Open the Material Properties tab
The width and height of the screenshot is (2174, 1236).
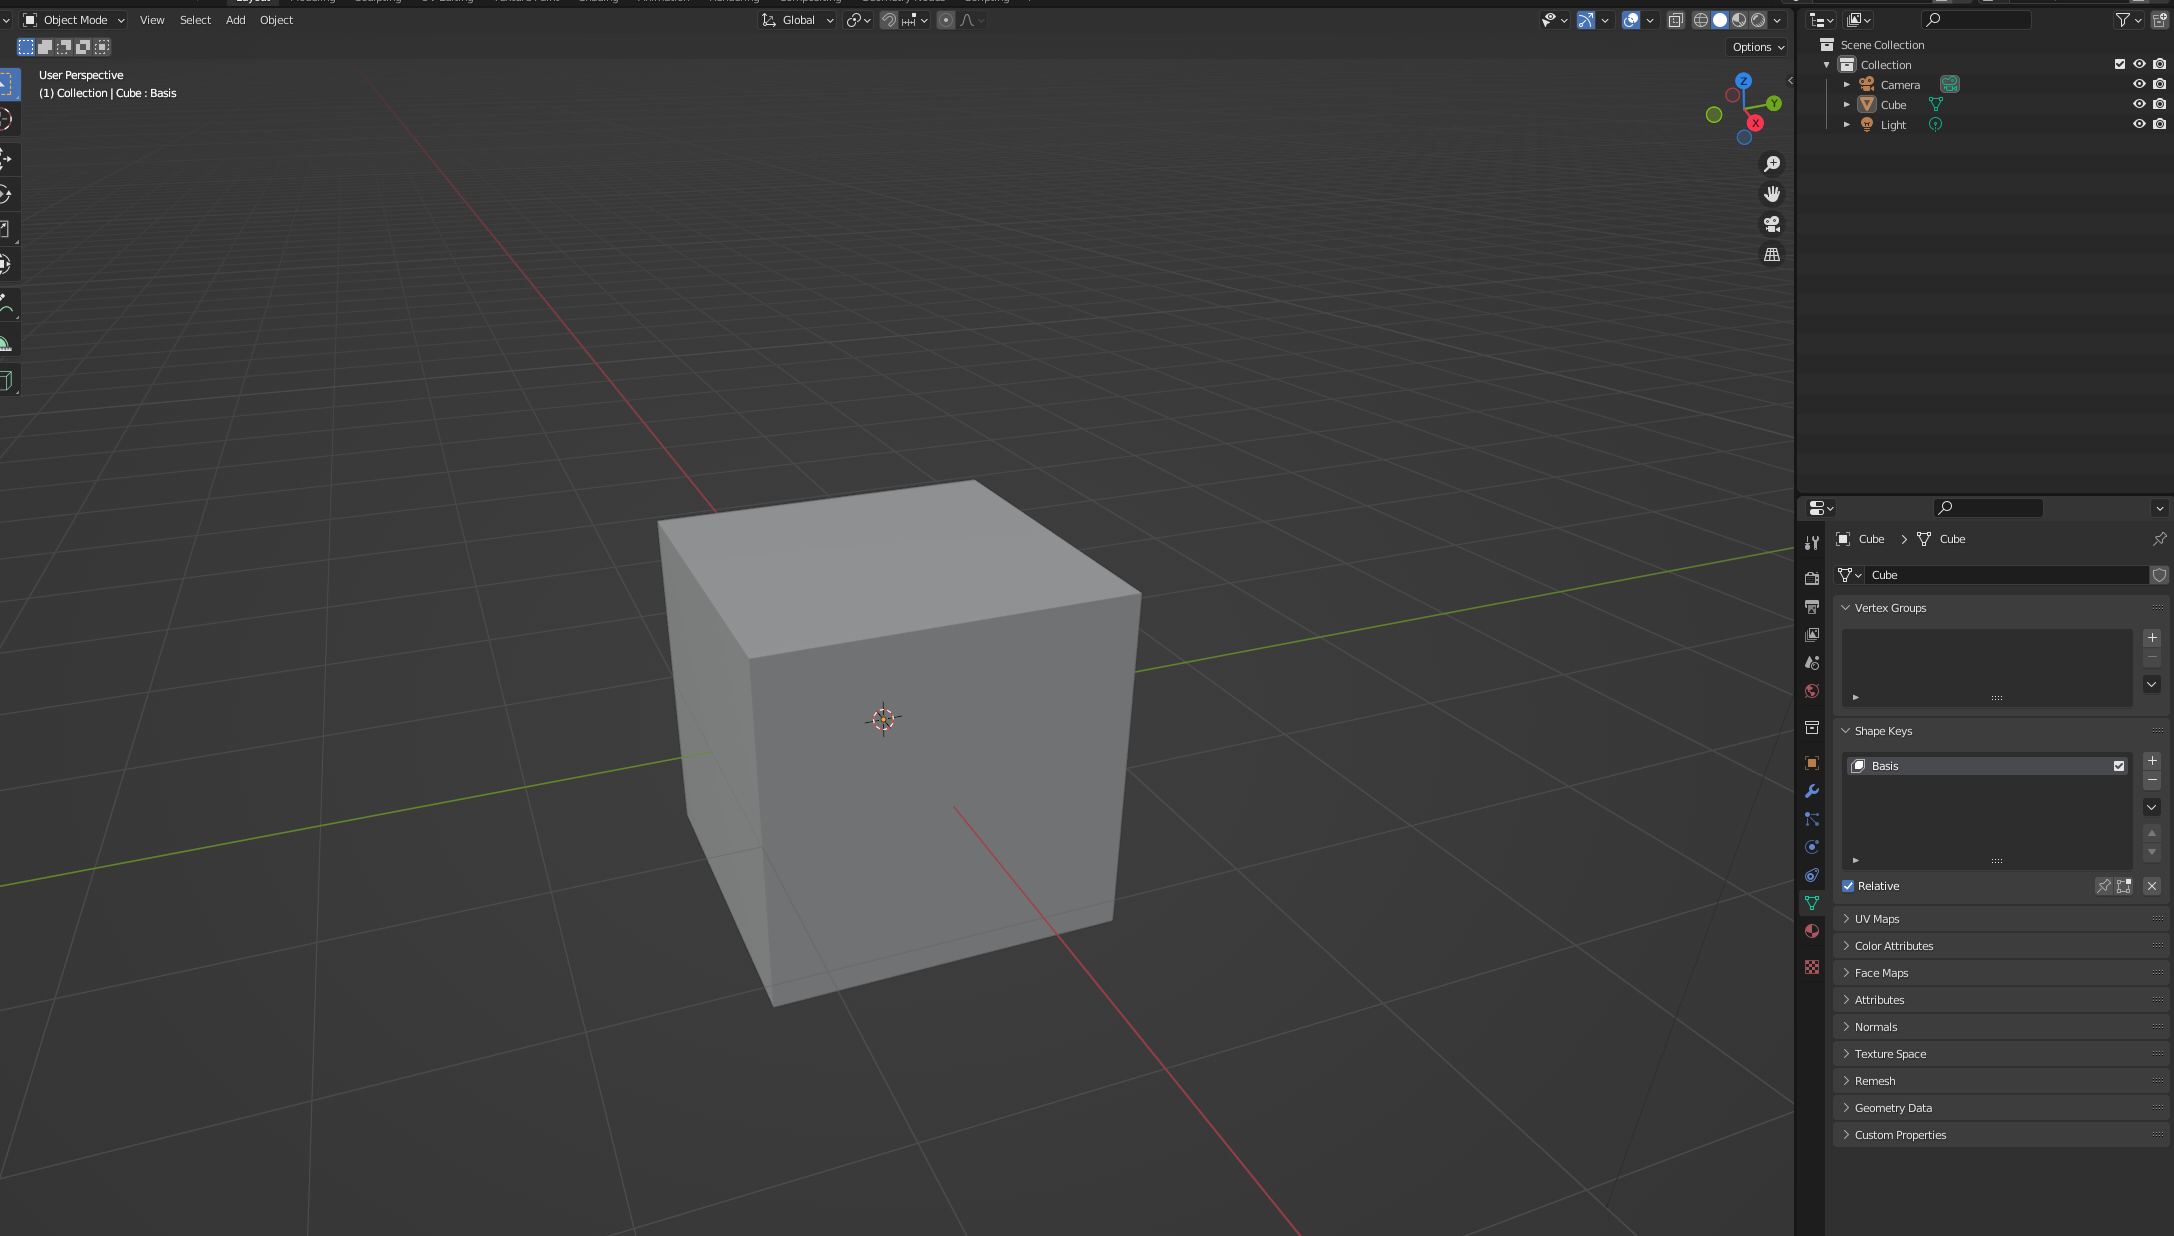[1811, 931]
